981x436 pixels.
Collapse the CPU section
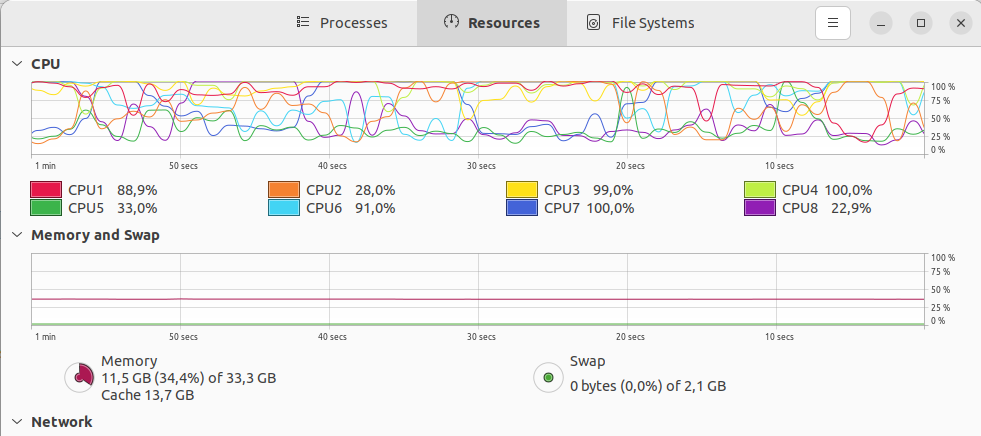(x=17, y=64)
